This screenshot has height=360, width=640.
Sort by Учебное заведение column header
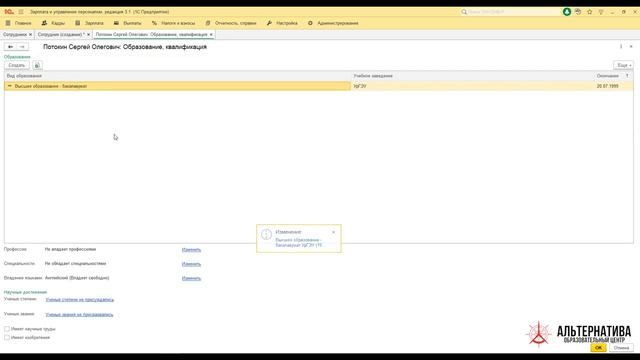[472, 76]
